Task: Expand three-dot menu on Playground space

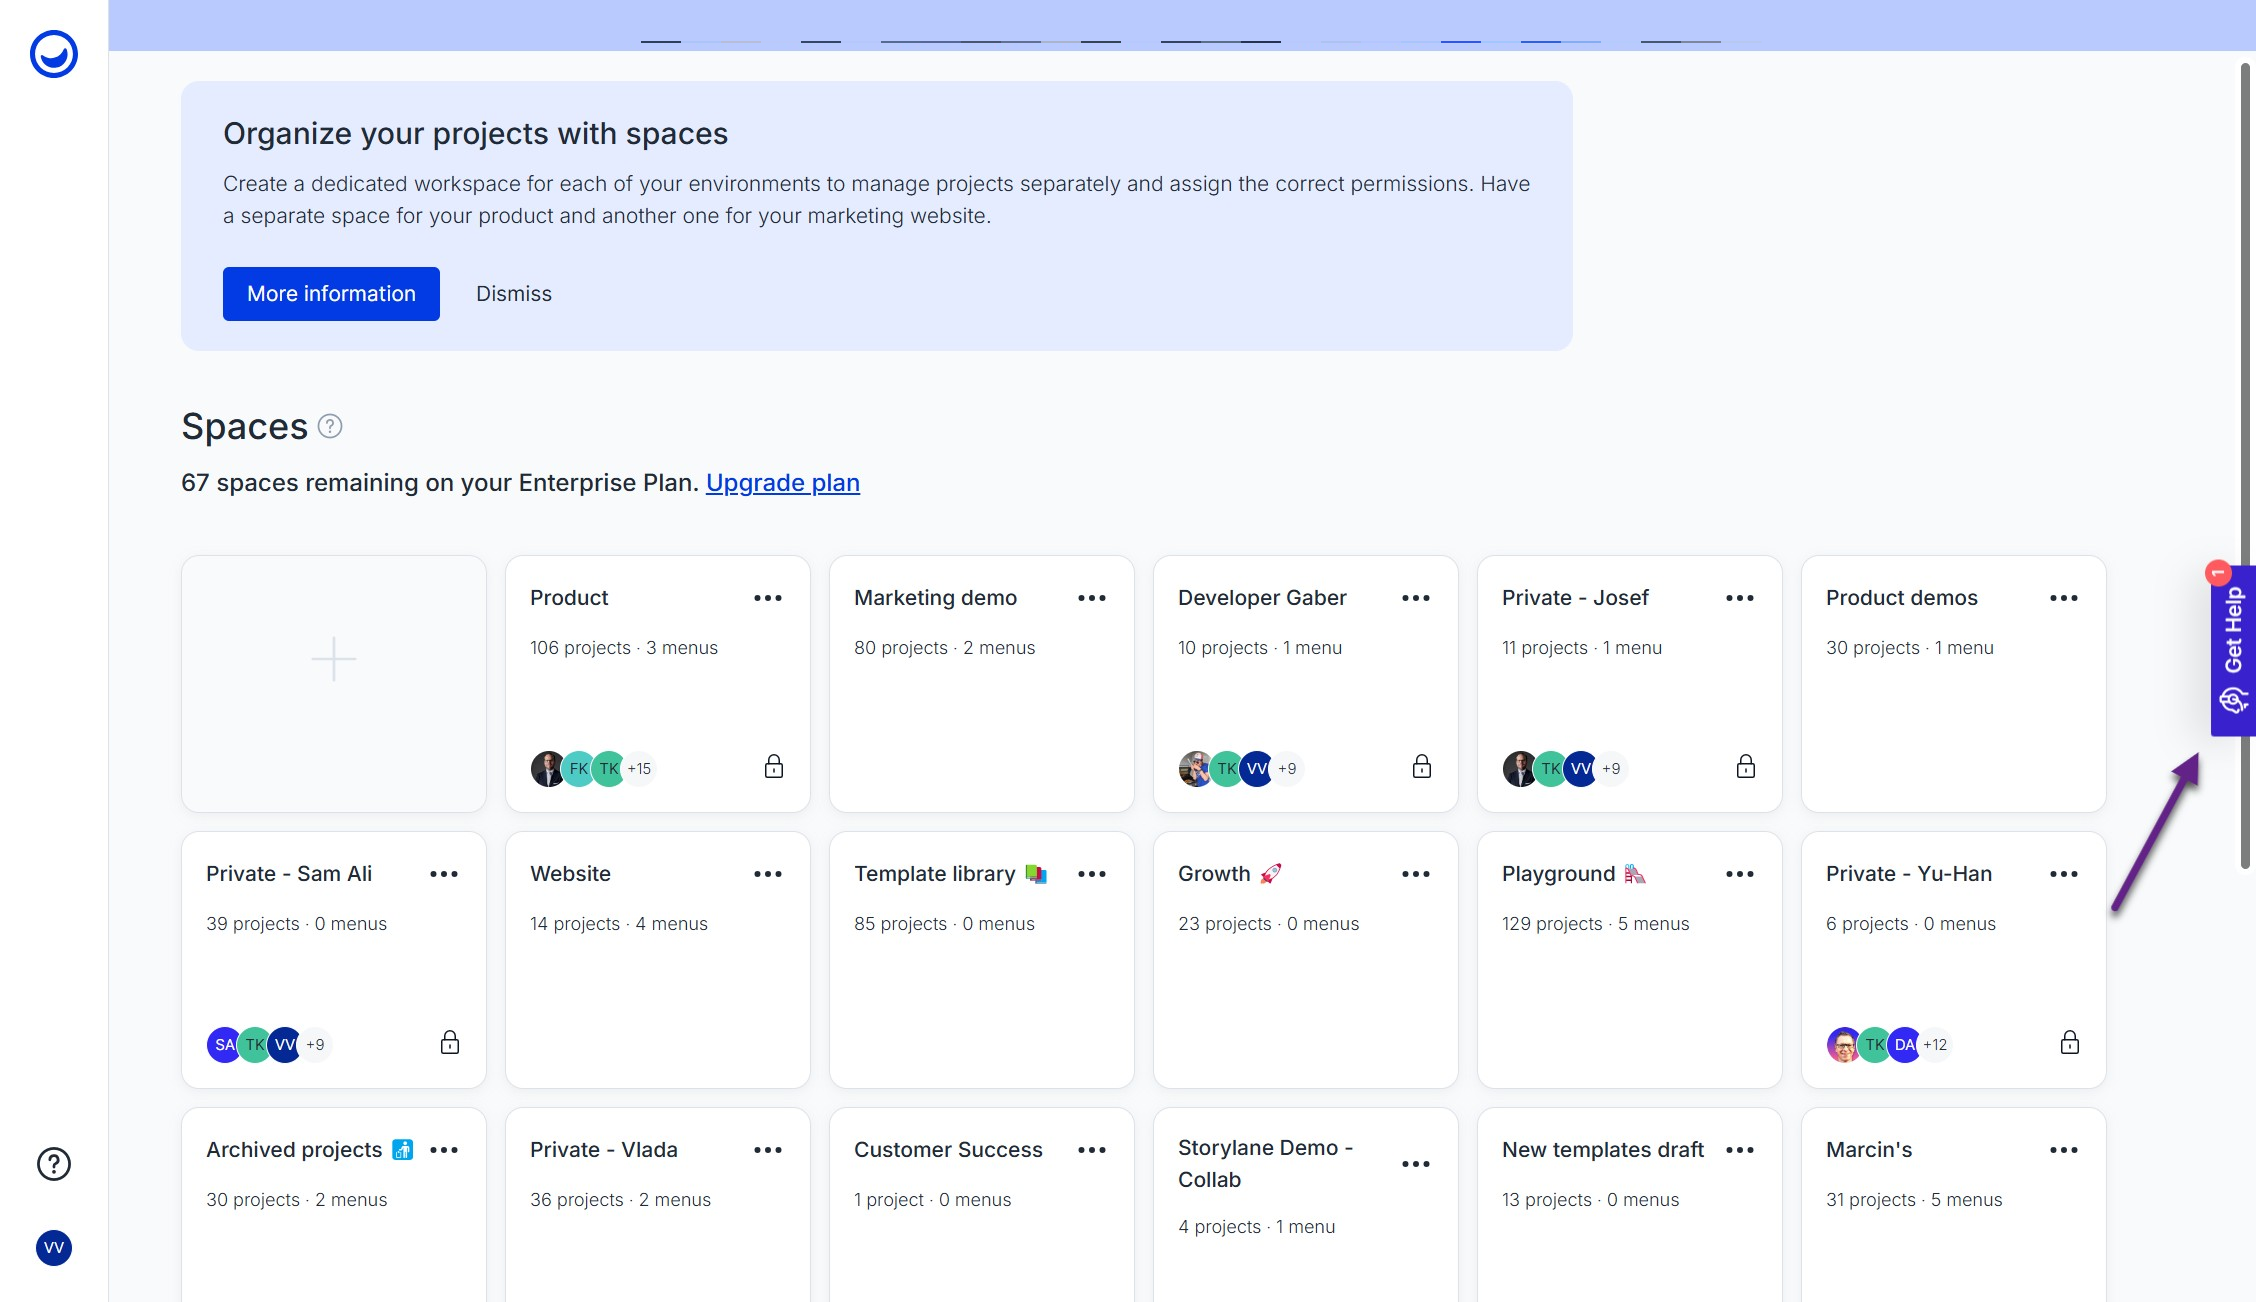Action: coord(1740,874)
